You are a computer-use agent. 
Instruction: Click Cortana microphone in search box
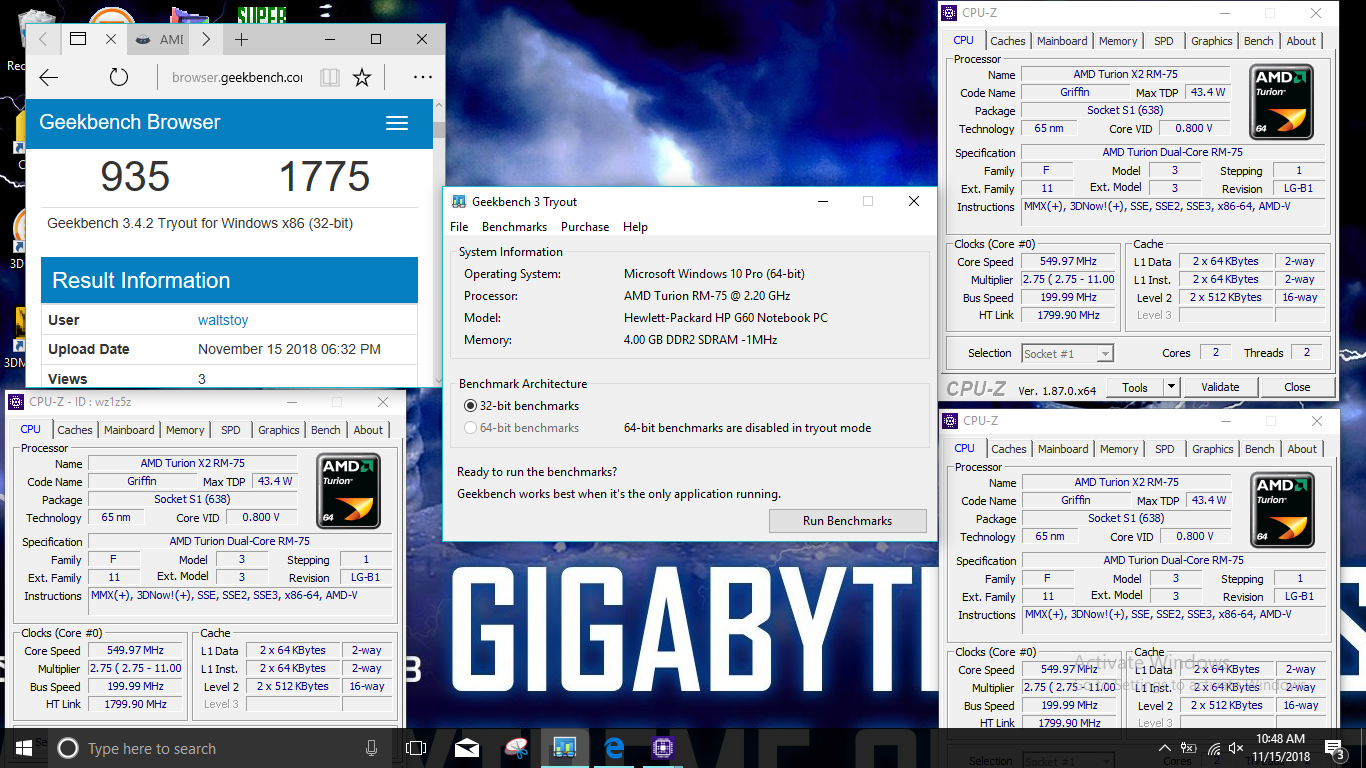(x=372, y=748)
